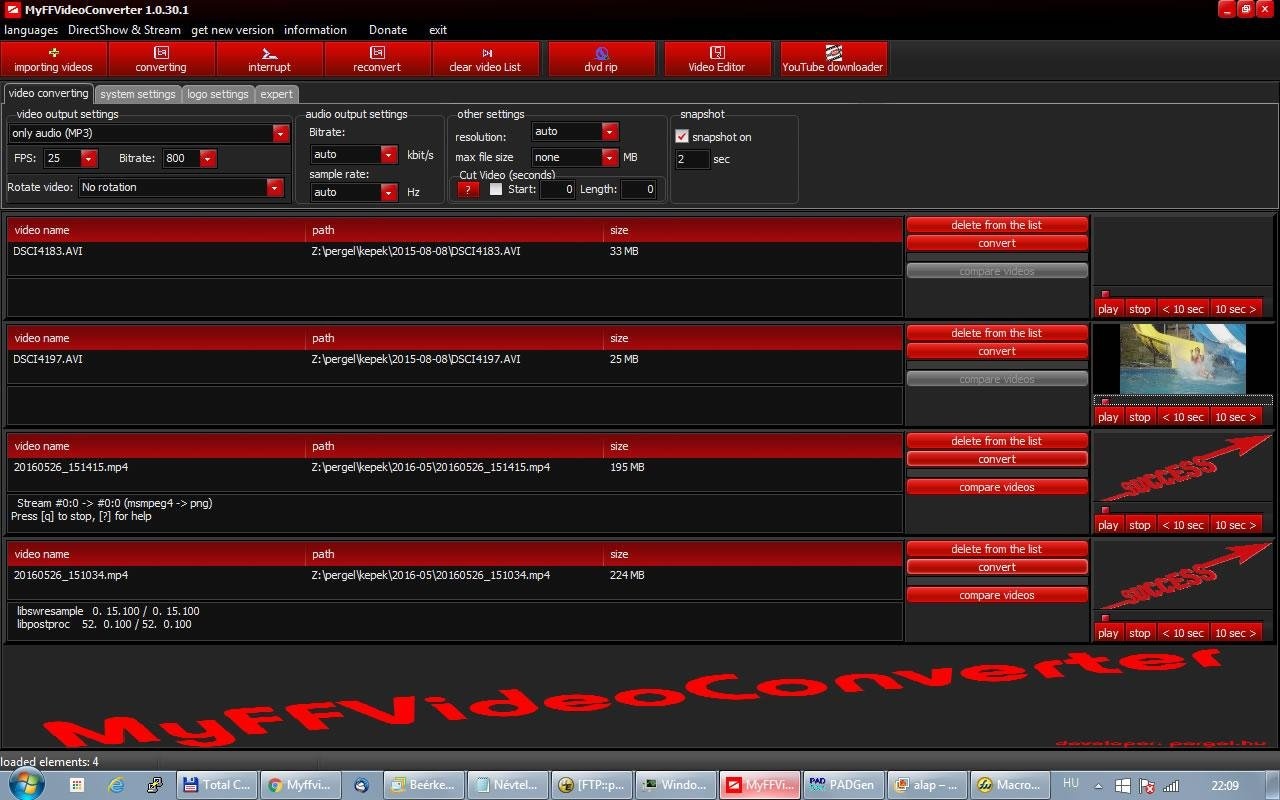Click the snapshot seconds field

click(692, 159)
